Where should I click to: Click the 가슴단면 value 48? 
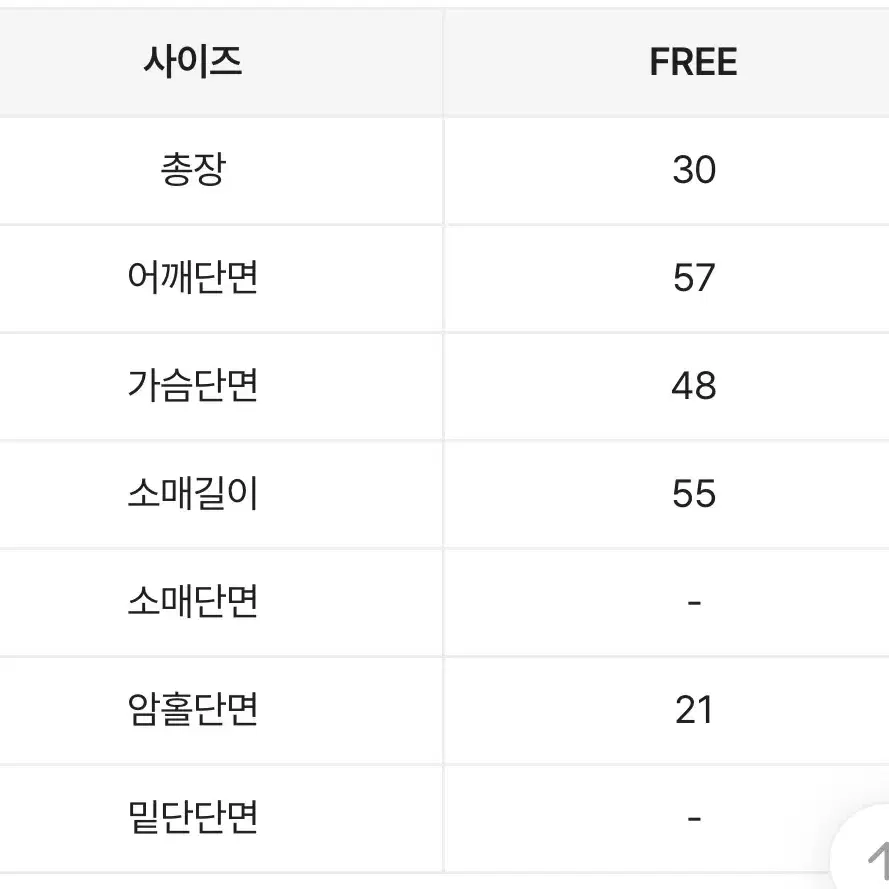(694, 386)
